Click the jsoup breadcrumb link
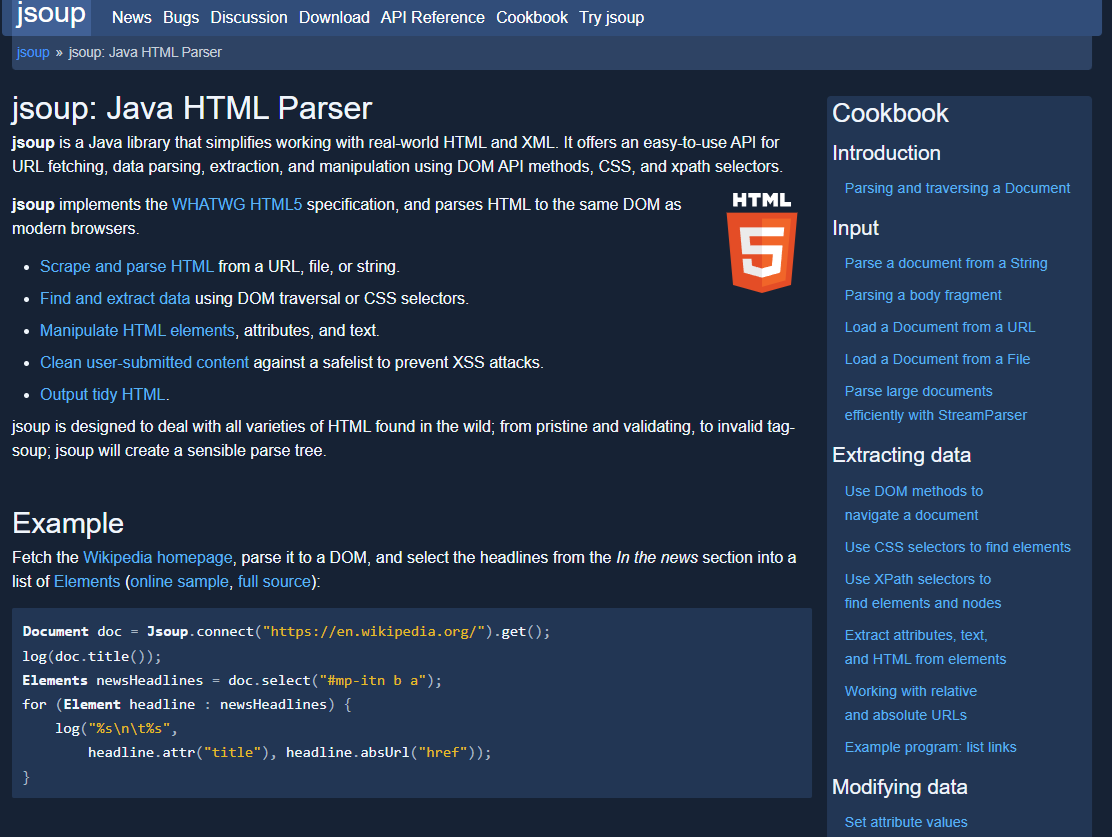Screen dimensions: 1112x837 tap(33, 52)
